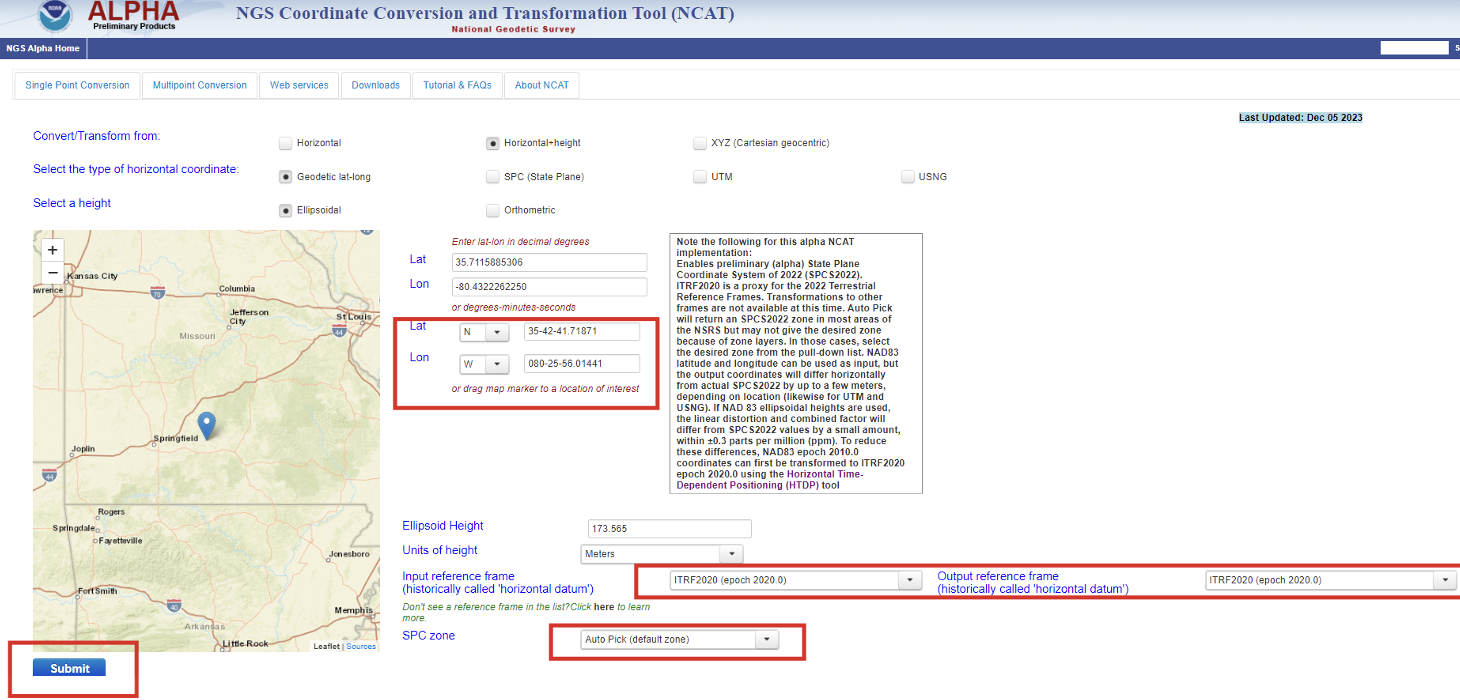Expand the Input reference frame dropdown
Image resolution: width=1460 pixels, height=700 pixels.
click(x=795, y=580)
